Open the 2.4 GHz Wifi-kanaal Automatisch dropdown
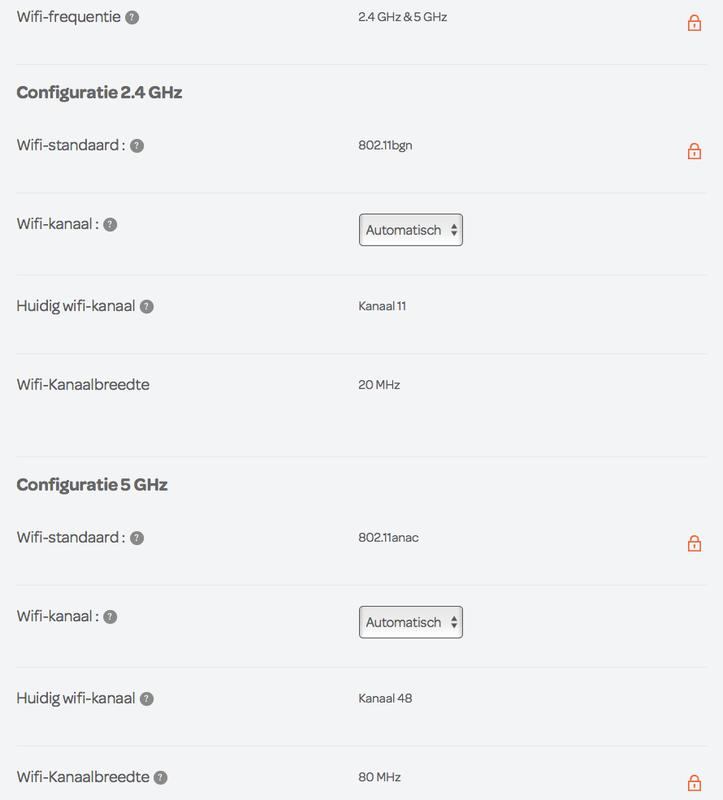The width and height of the screenshot is (723, 800). click(411, 230)
